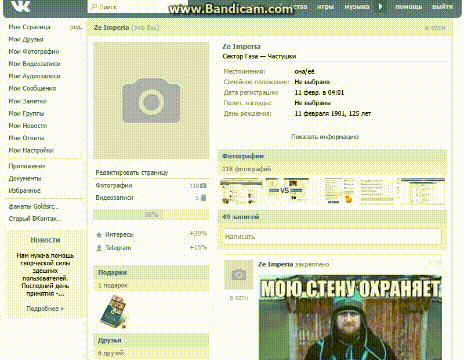Click the person icon next to Telegram
The width and height of the screenshot is (464, 360).
click(x=99, y=248)
